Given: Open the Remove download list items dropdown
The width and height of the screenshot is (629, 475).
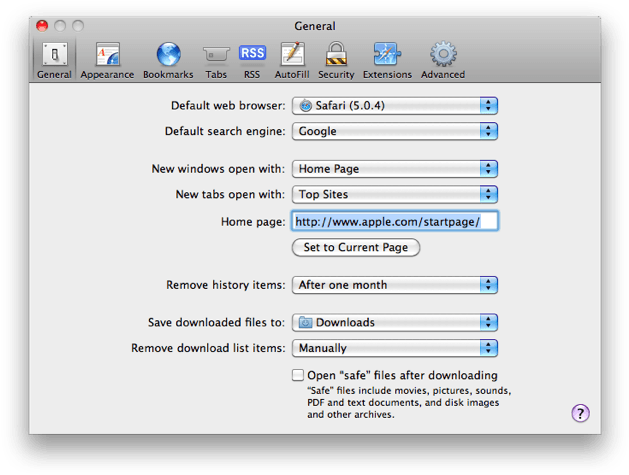Looking at the screenshot, I should (395, 348).
